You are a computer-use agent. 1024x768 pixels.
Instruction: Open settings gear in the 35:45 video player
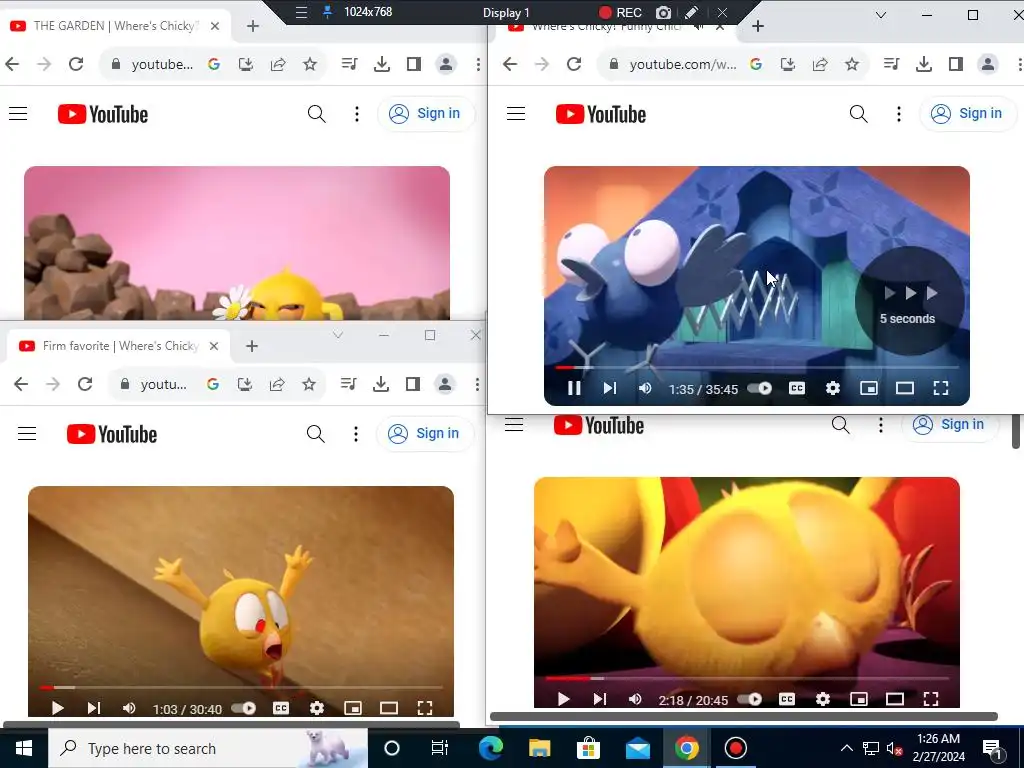point(833,389)
